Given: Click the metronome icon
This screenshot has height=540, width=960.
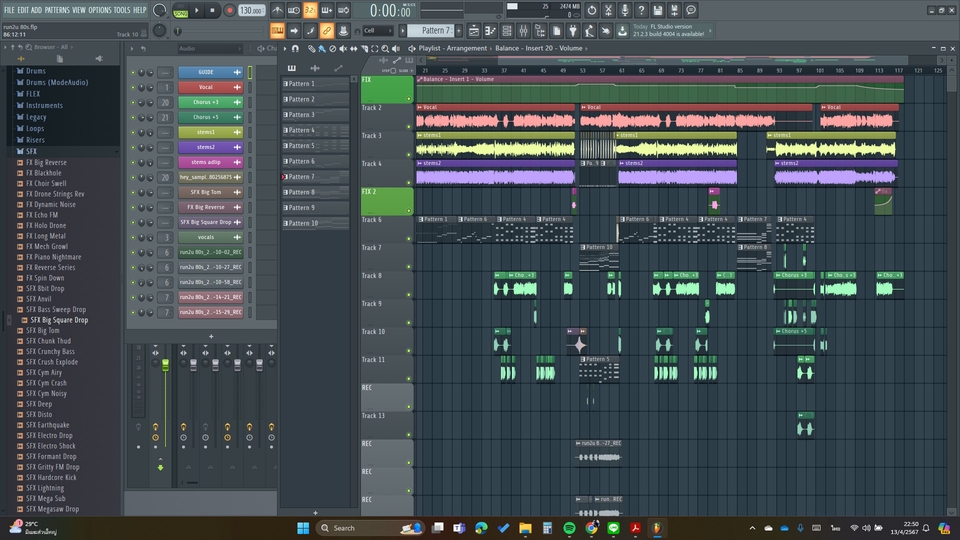Looking at the screenshot, I should [x=277, y=10].
